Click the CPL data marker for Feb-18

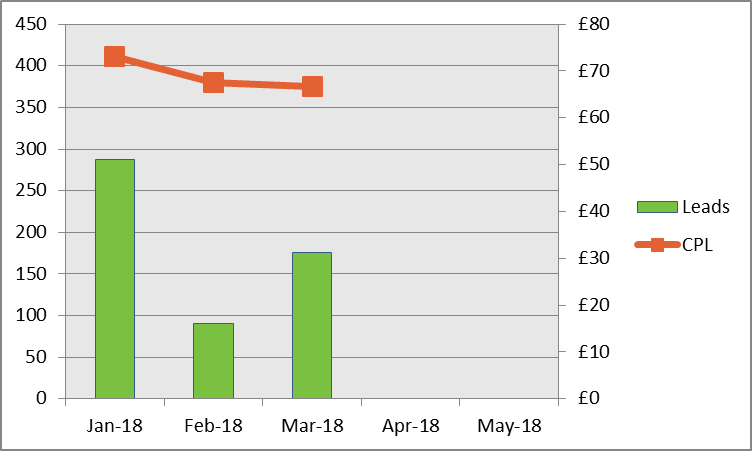213,82
